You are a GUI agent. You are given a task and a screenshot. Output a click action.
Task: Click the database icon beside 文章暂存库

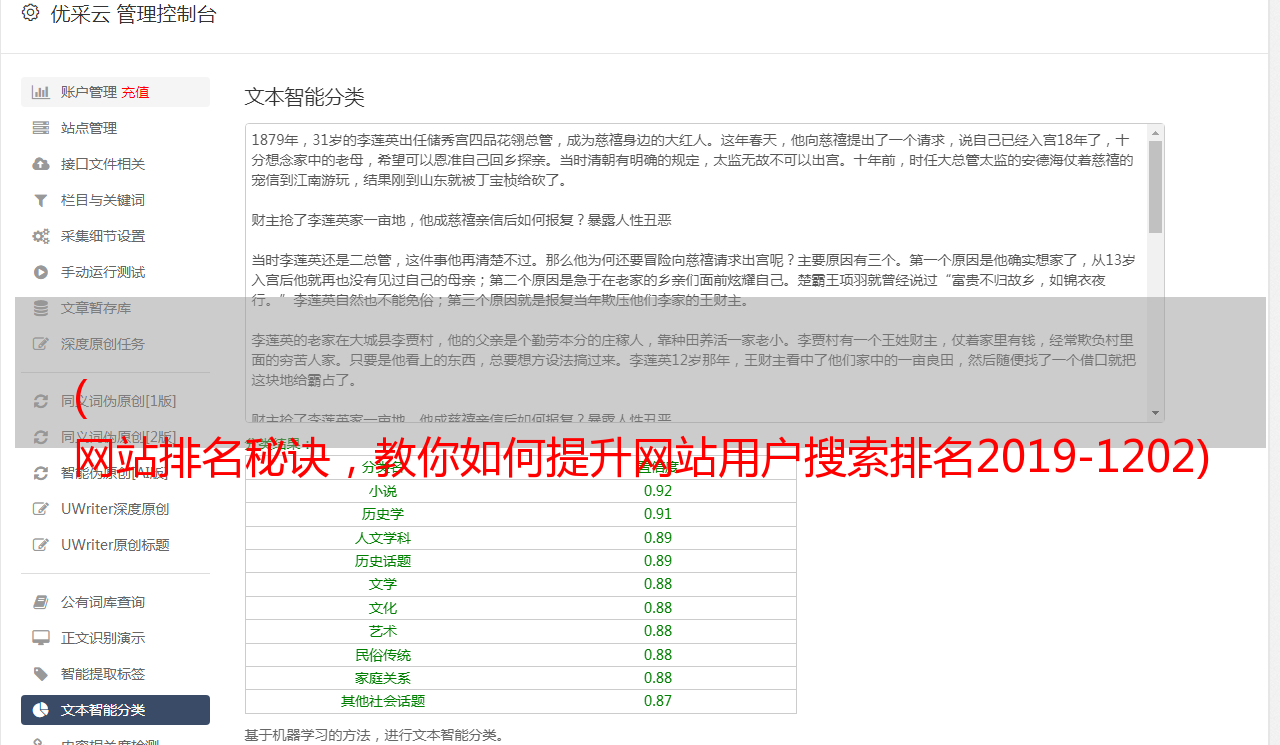[x=41, y=308]
